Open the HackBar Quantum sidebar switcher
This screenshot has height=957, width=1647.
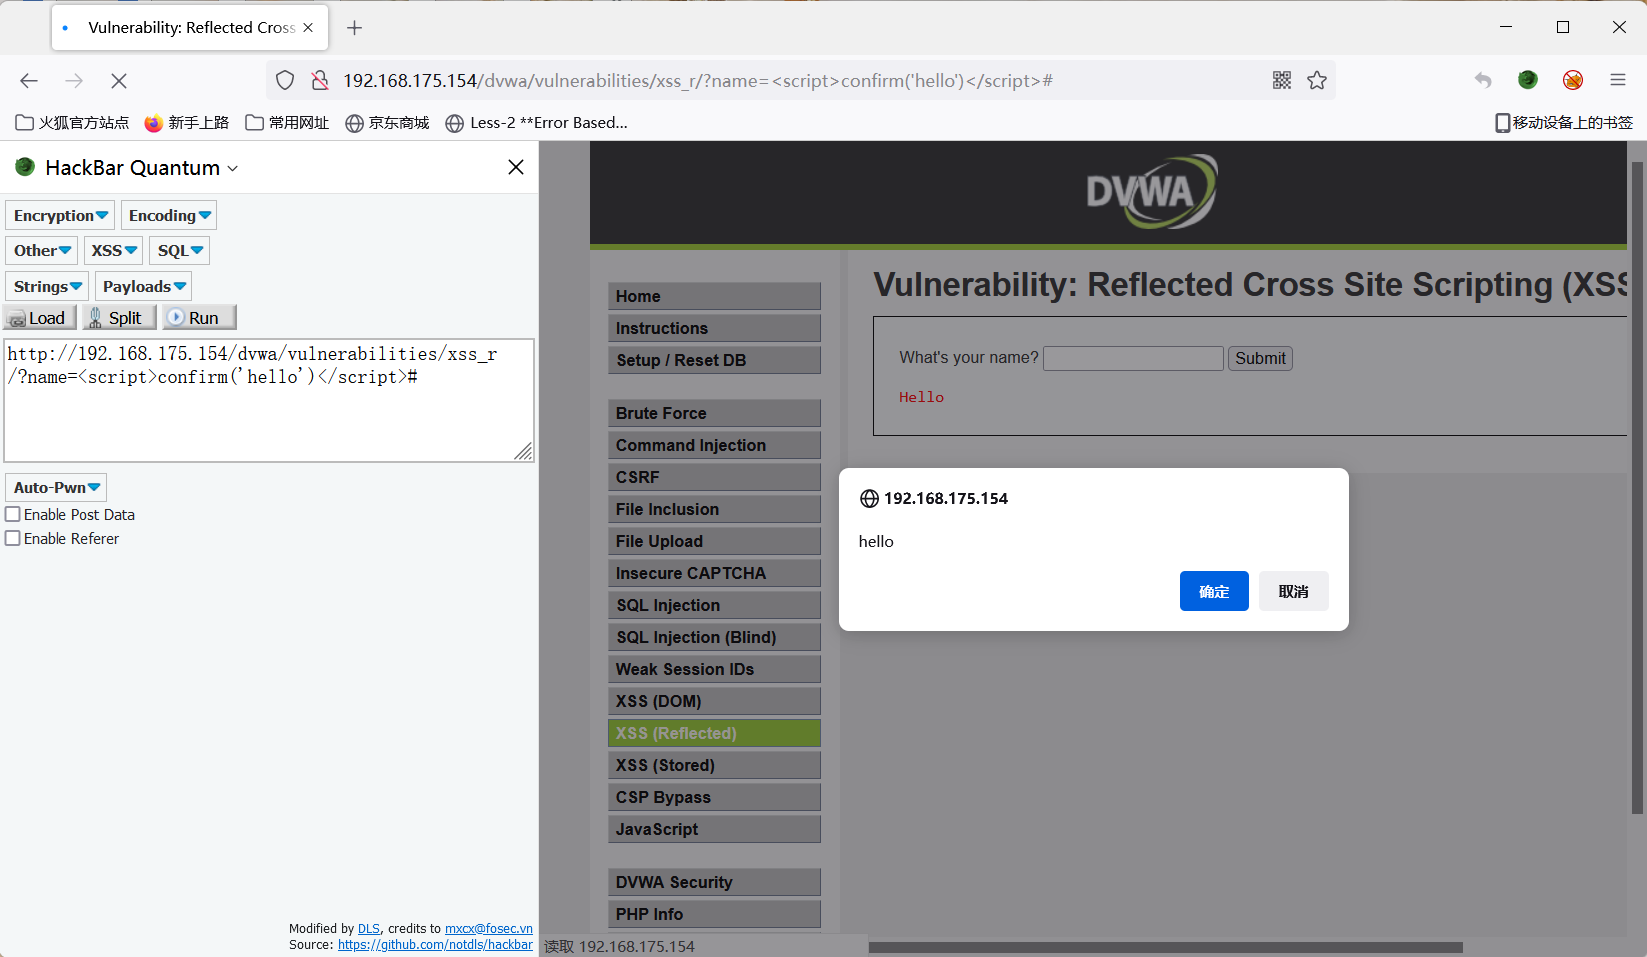coord(141,168)
